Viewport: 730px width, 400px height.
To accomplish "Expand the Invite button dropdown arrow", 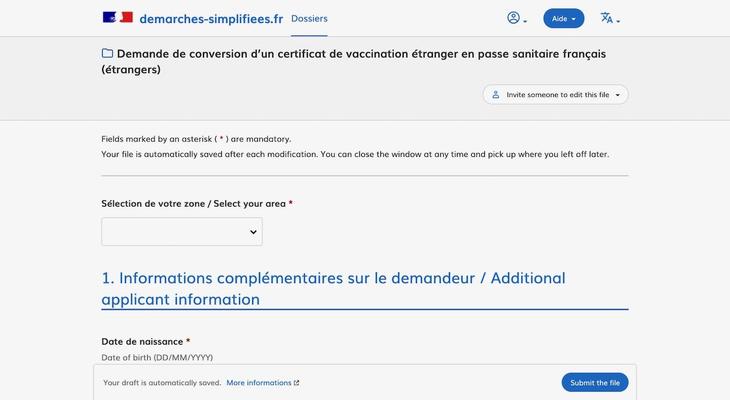I will point(618,95).
